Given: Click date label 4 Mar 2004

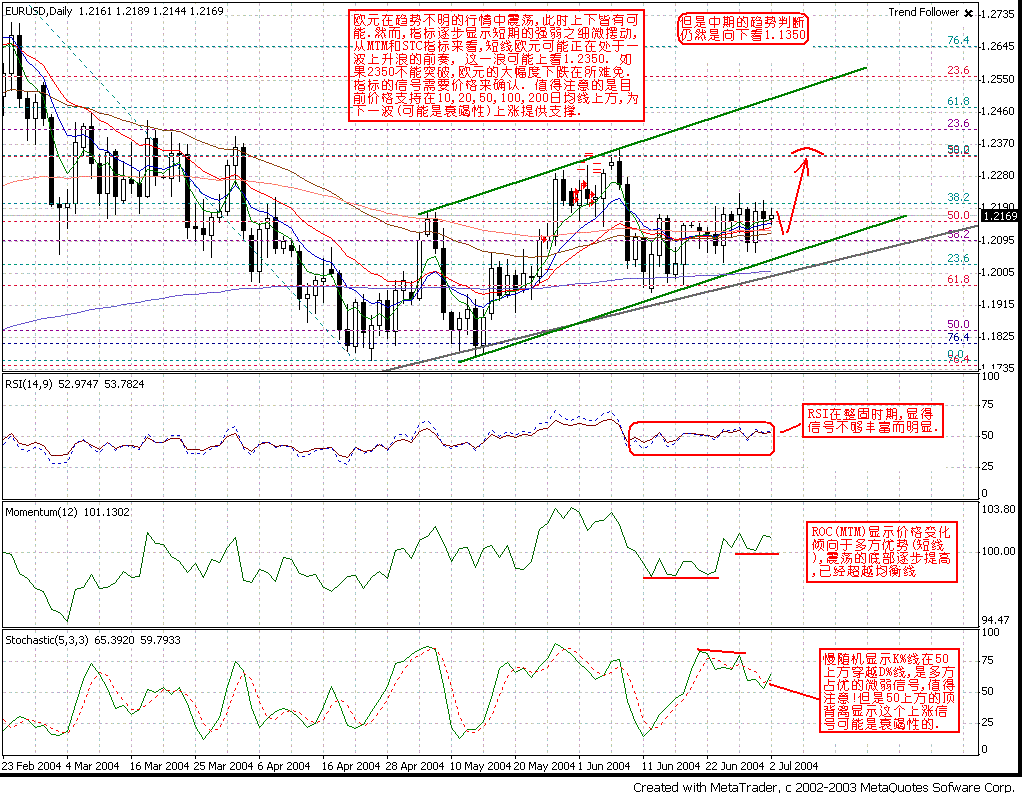Looking at the screenshot, I should tap(93, 766).
